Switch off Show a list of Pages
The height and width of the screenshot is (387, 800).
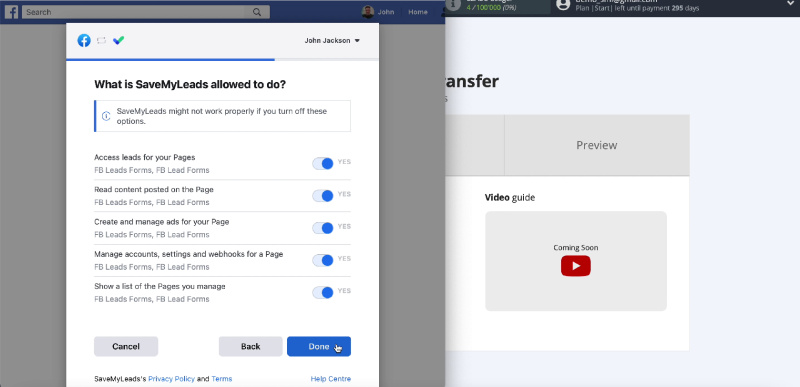322,292
